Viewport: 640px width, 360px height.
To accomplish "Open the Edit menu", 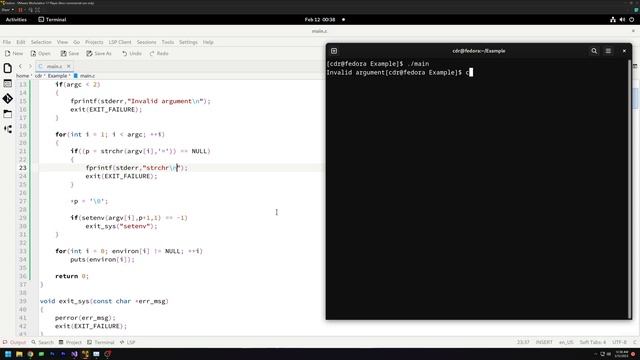I will click(21, 42).
